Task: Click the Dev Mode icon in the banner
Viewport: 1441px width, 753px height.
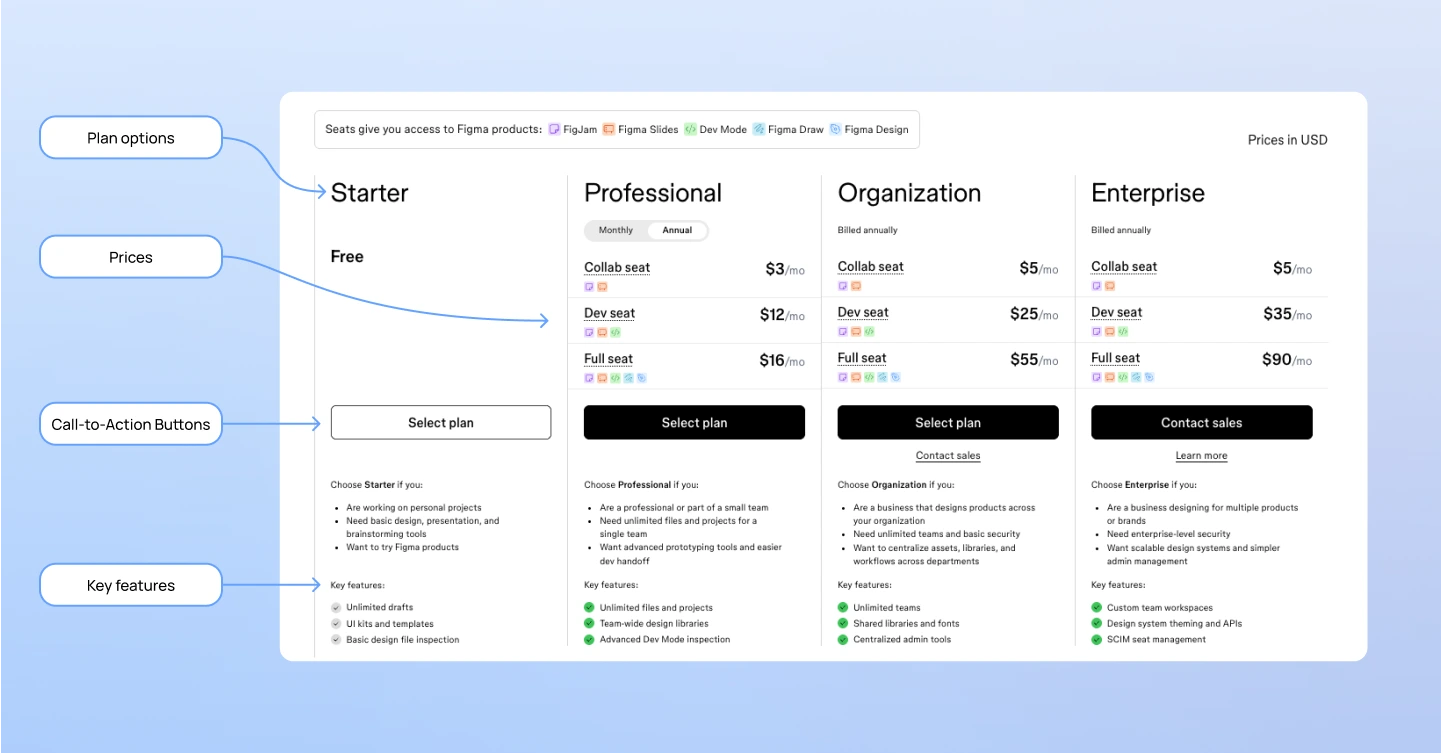Action: [690, 129]
